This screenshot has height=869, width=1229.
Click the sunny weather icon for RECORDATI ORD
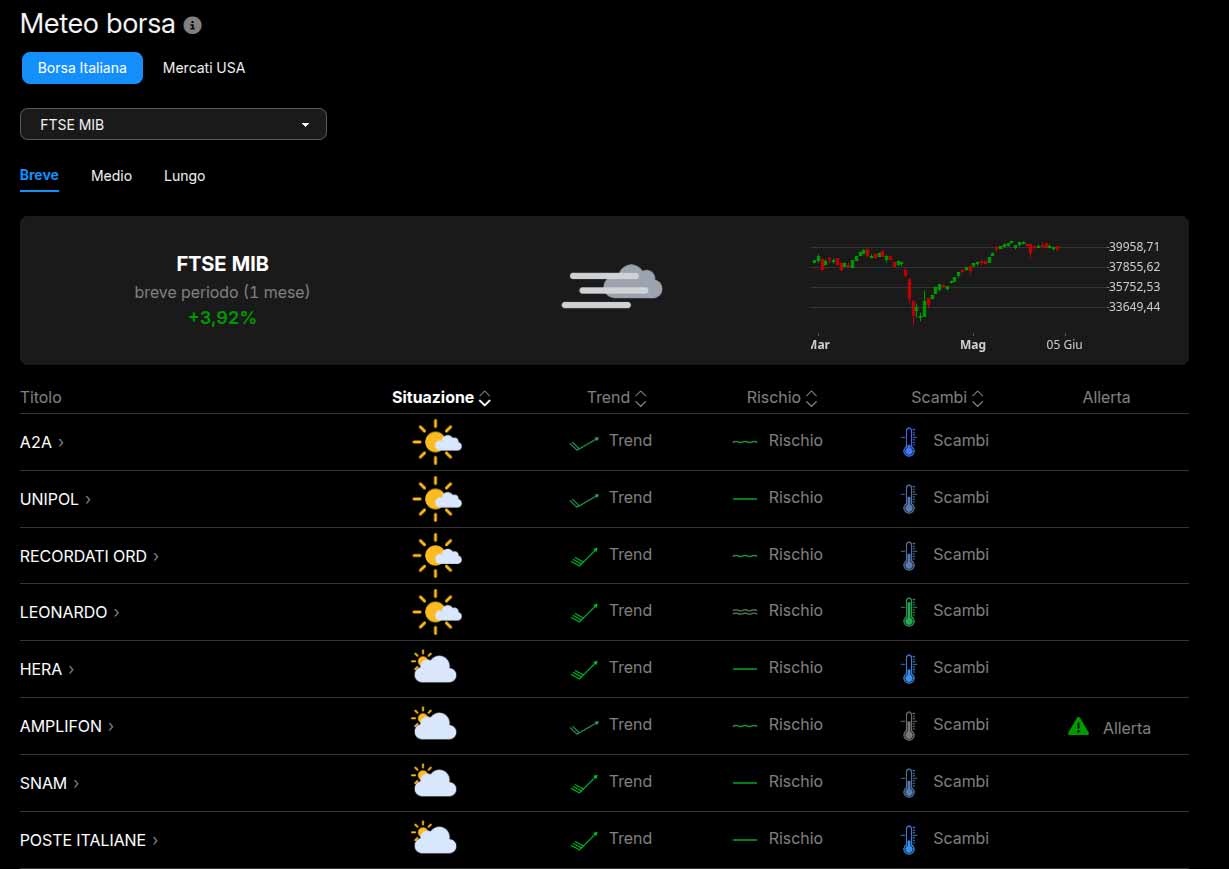pyautogui.click(x=437, y=556)
